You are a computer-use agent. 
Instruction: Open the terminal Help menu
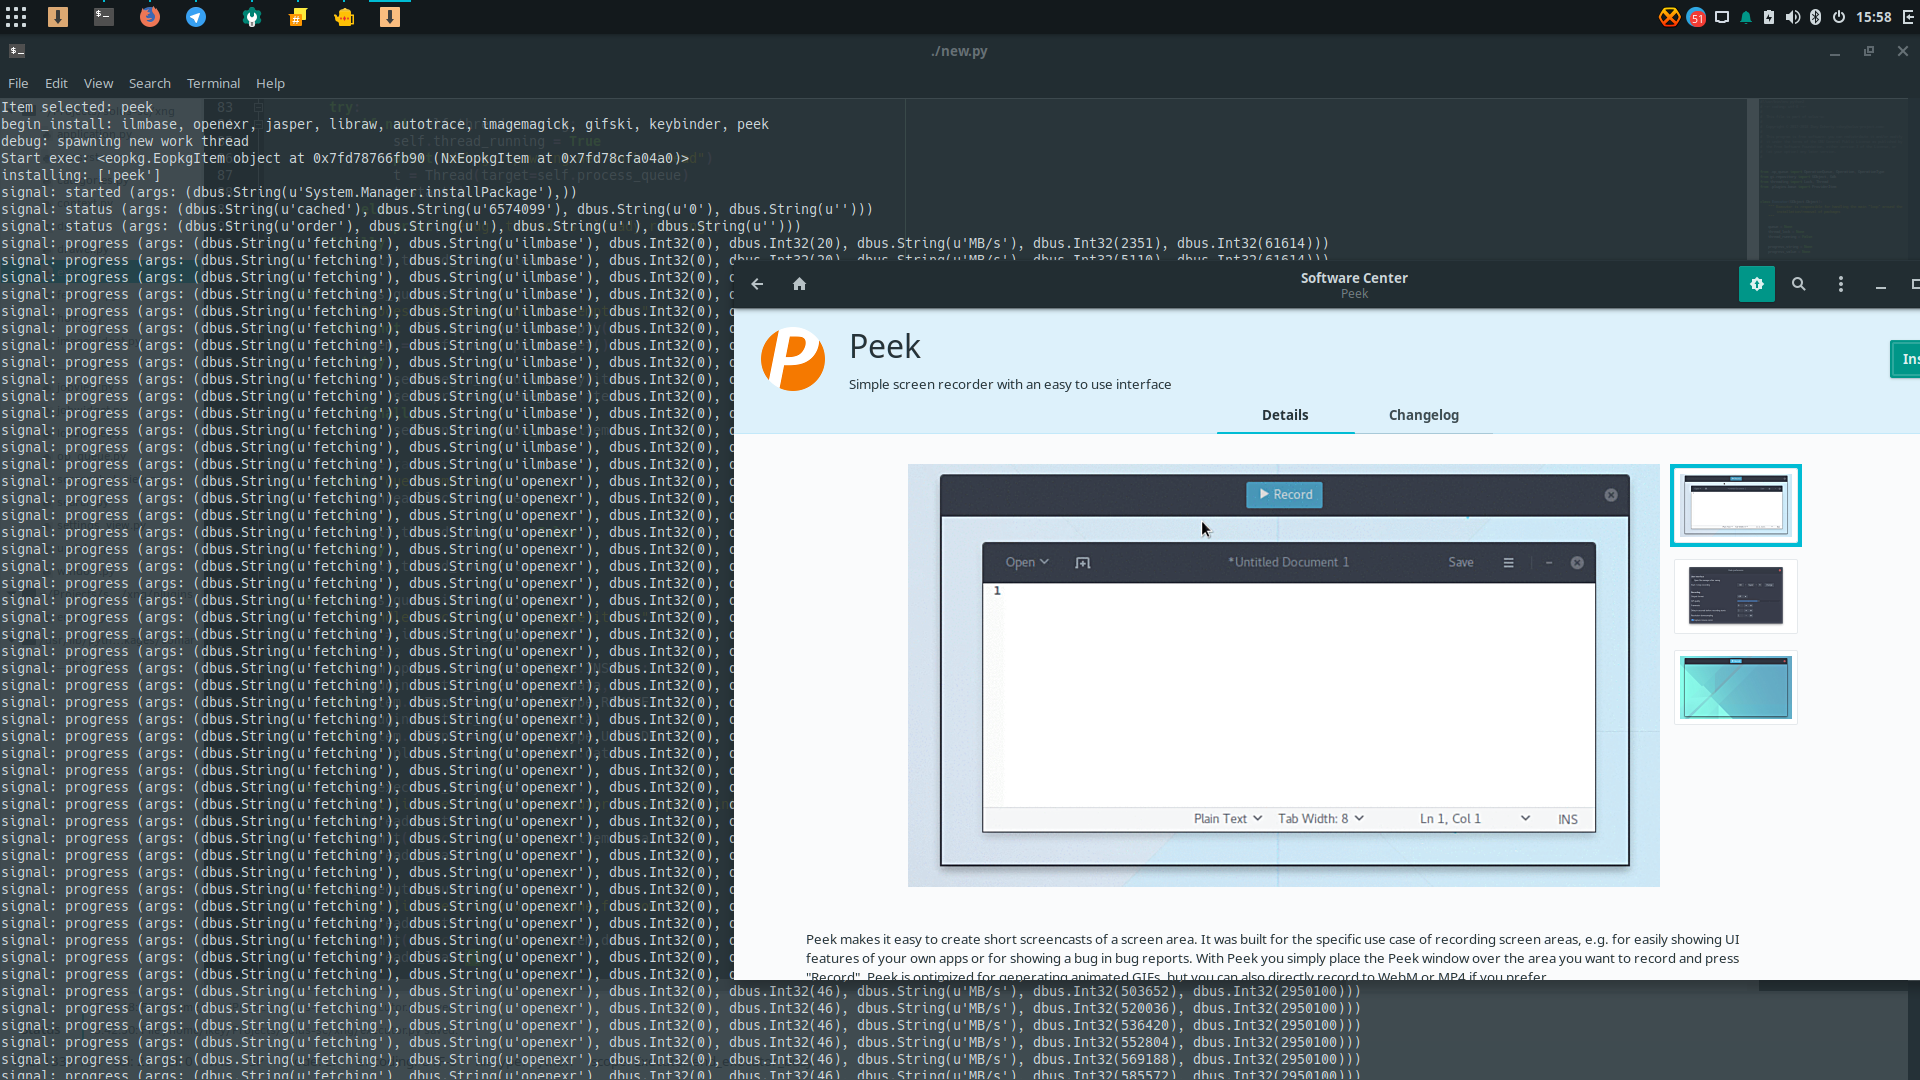tap(270, 83)
